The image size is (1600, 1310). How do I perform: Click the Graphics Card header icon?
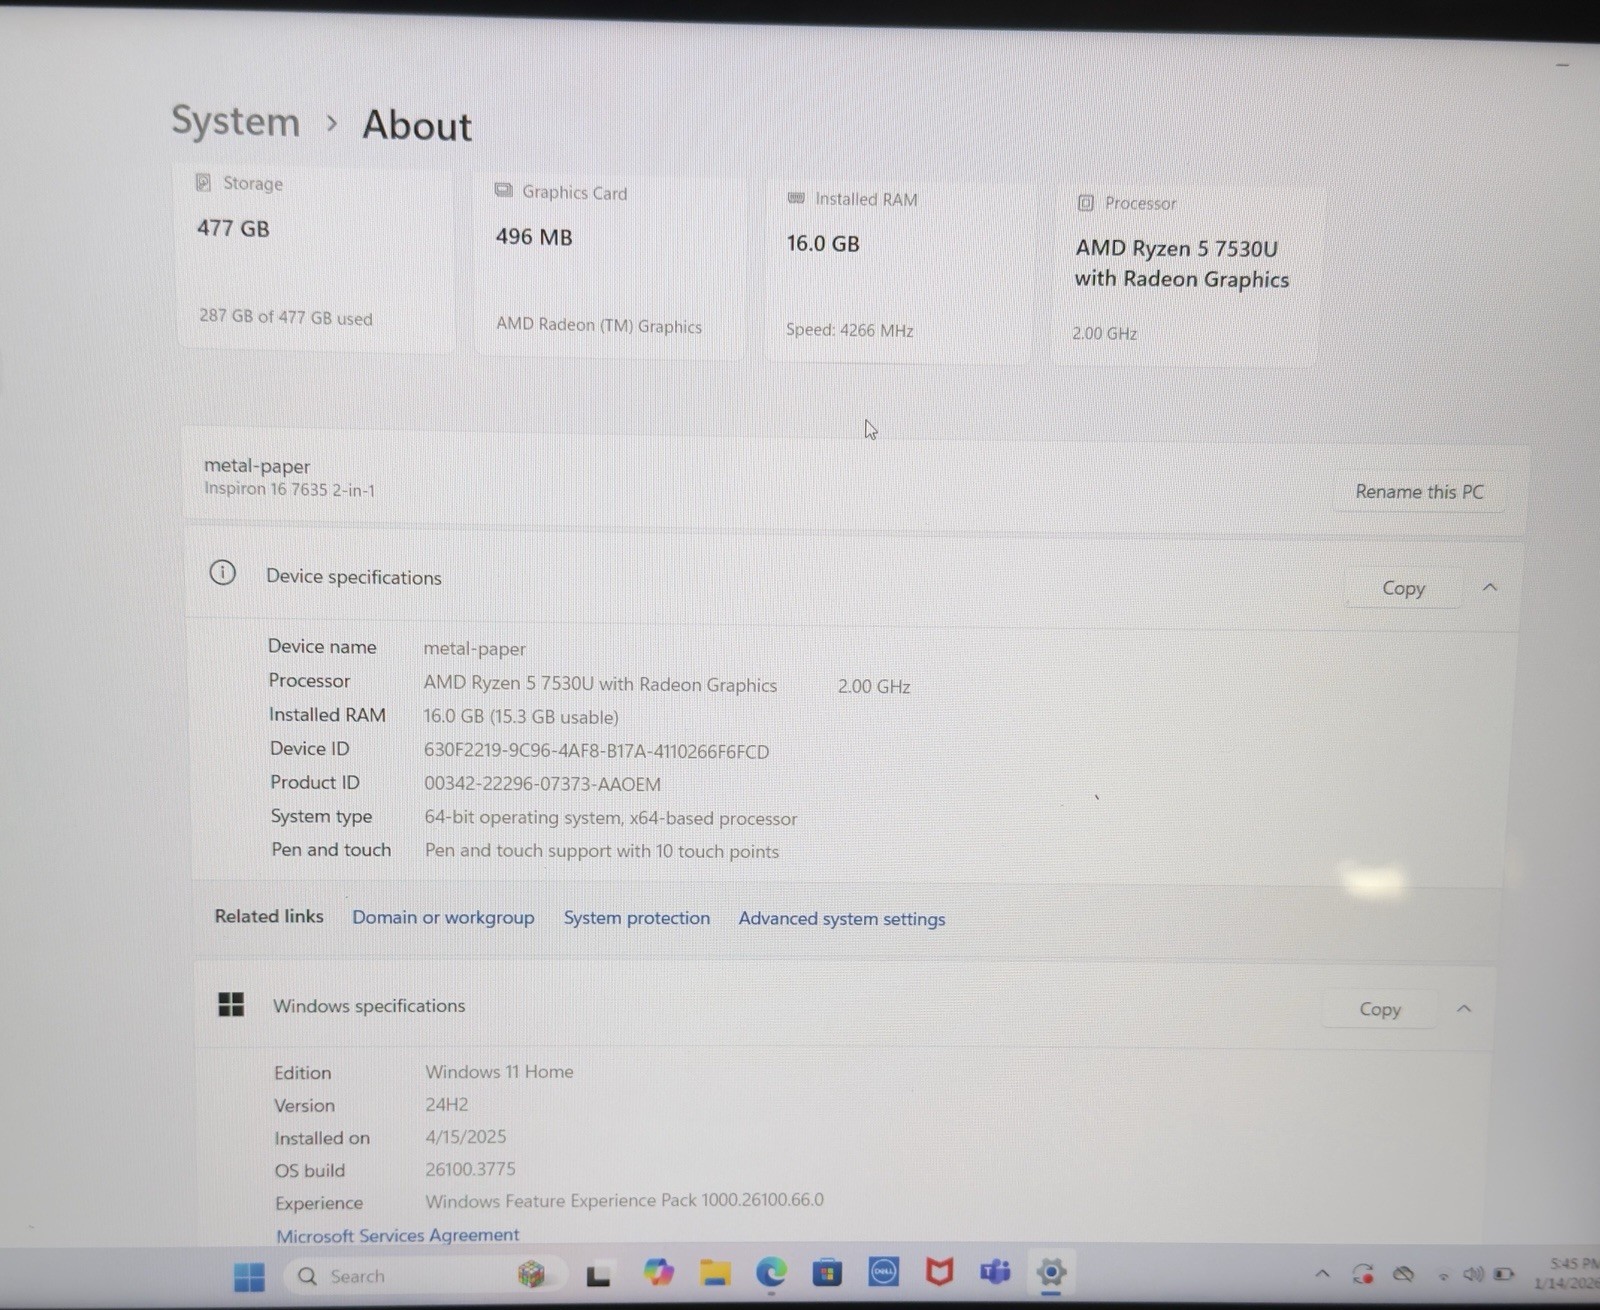[x=504, y=190]
